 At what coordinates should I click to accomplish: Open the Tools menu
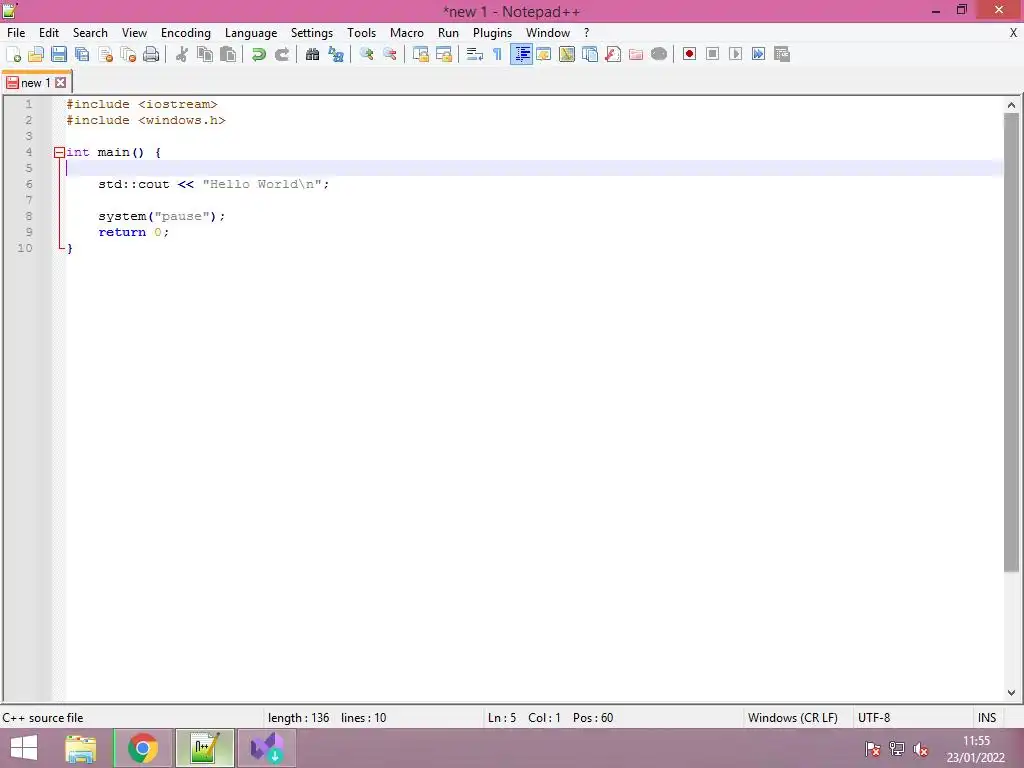point(361,33)
